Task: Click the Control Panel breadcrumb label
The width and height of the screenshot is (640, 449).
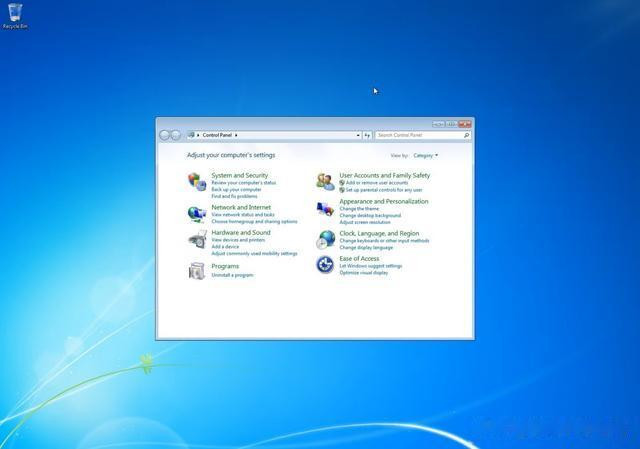Action: (217, 135)
